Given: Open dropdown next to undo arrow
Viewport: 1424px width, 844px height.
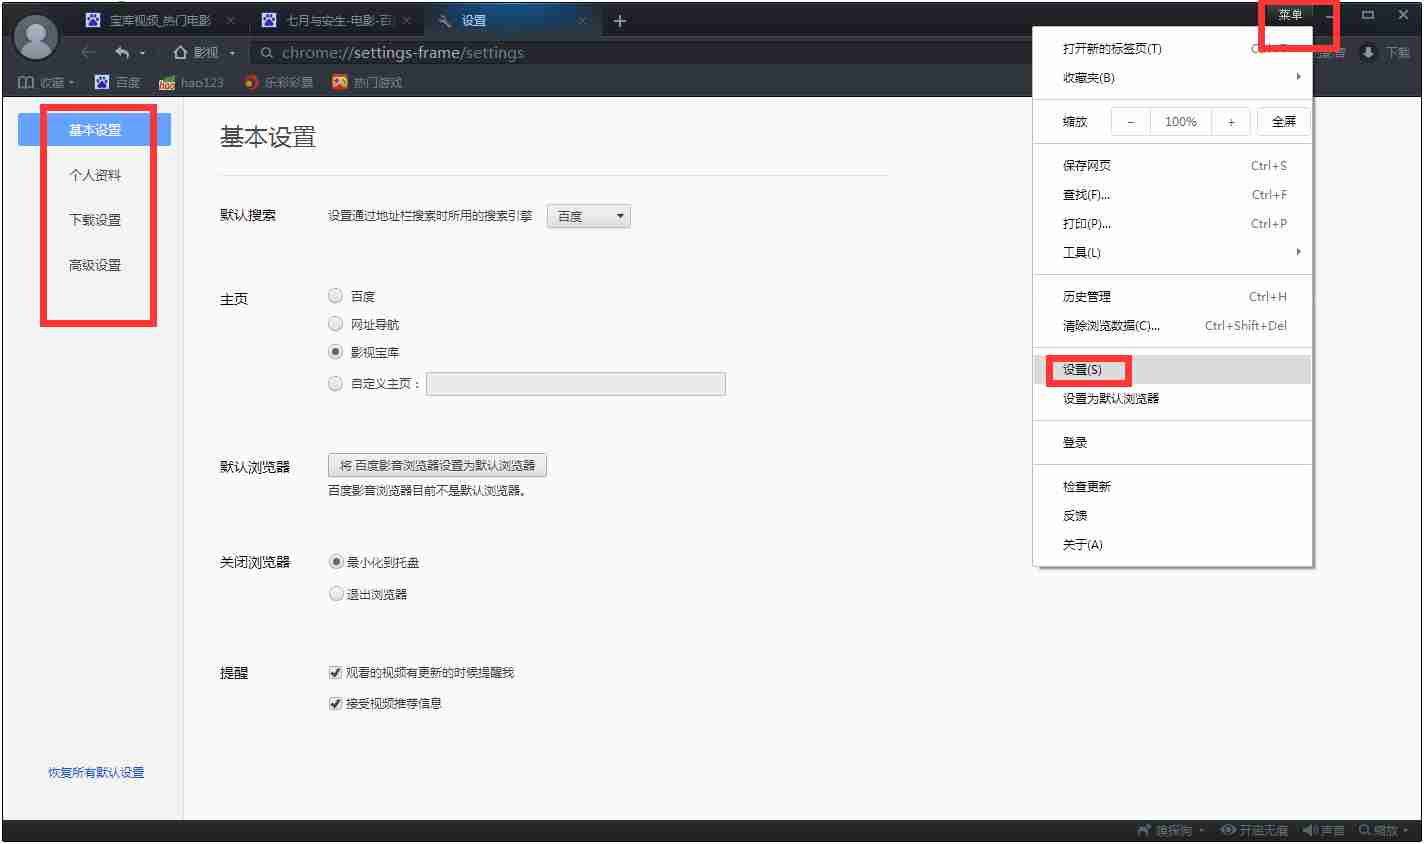Looking at the screenshot, I should click(x=143, y=53).
